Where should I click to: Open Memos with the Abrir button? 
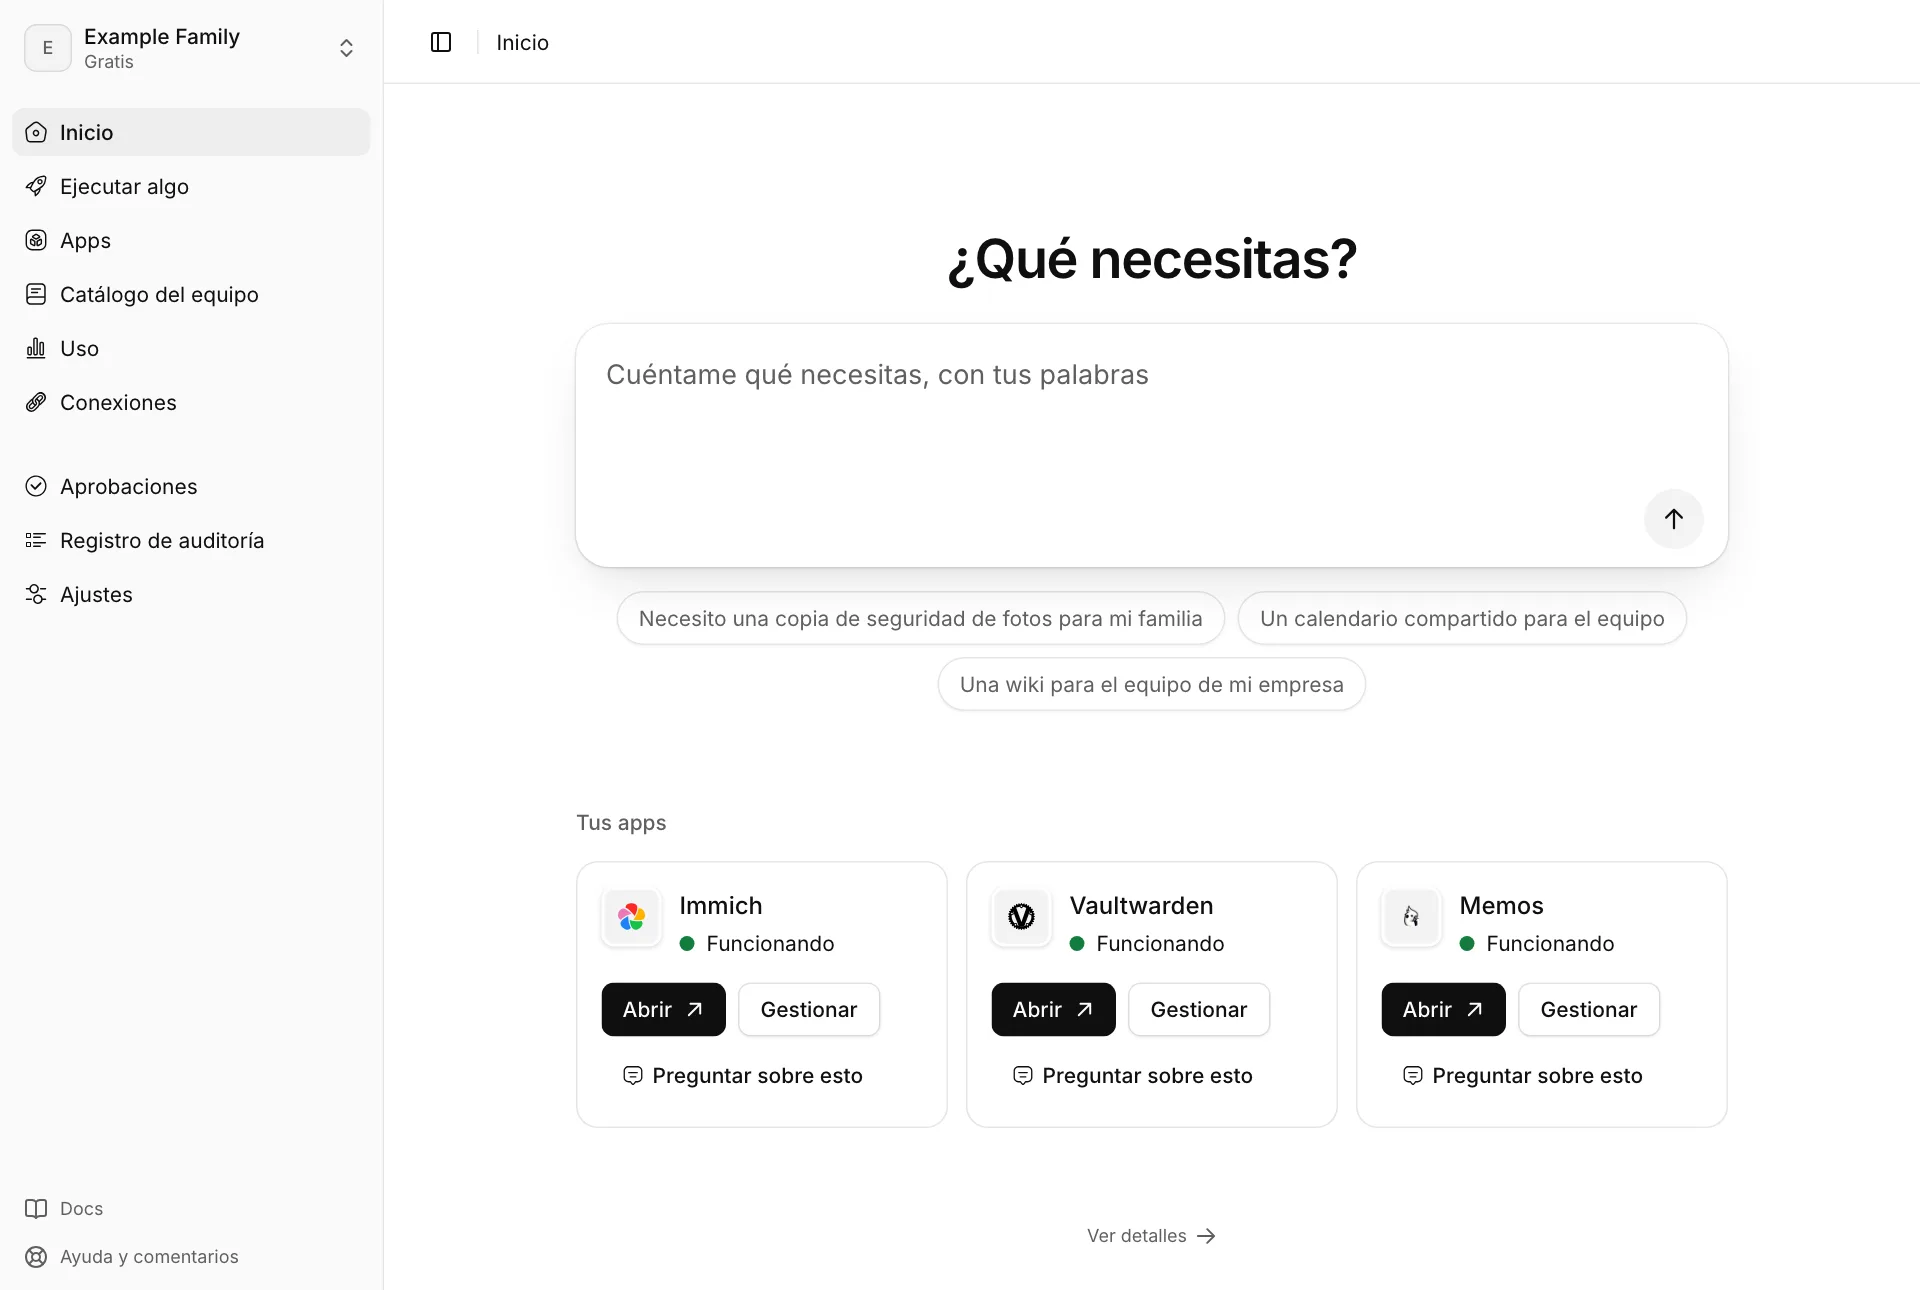pyautogui.click(x=1443, y=1009)
